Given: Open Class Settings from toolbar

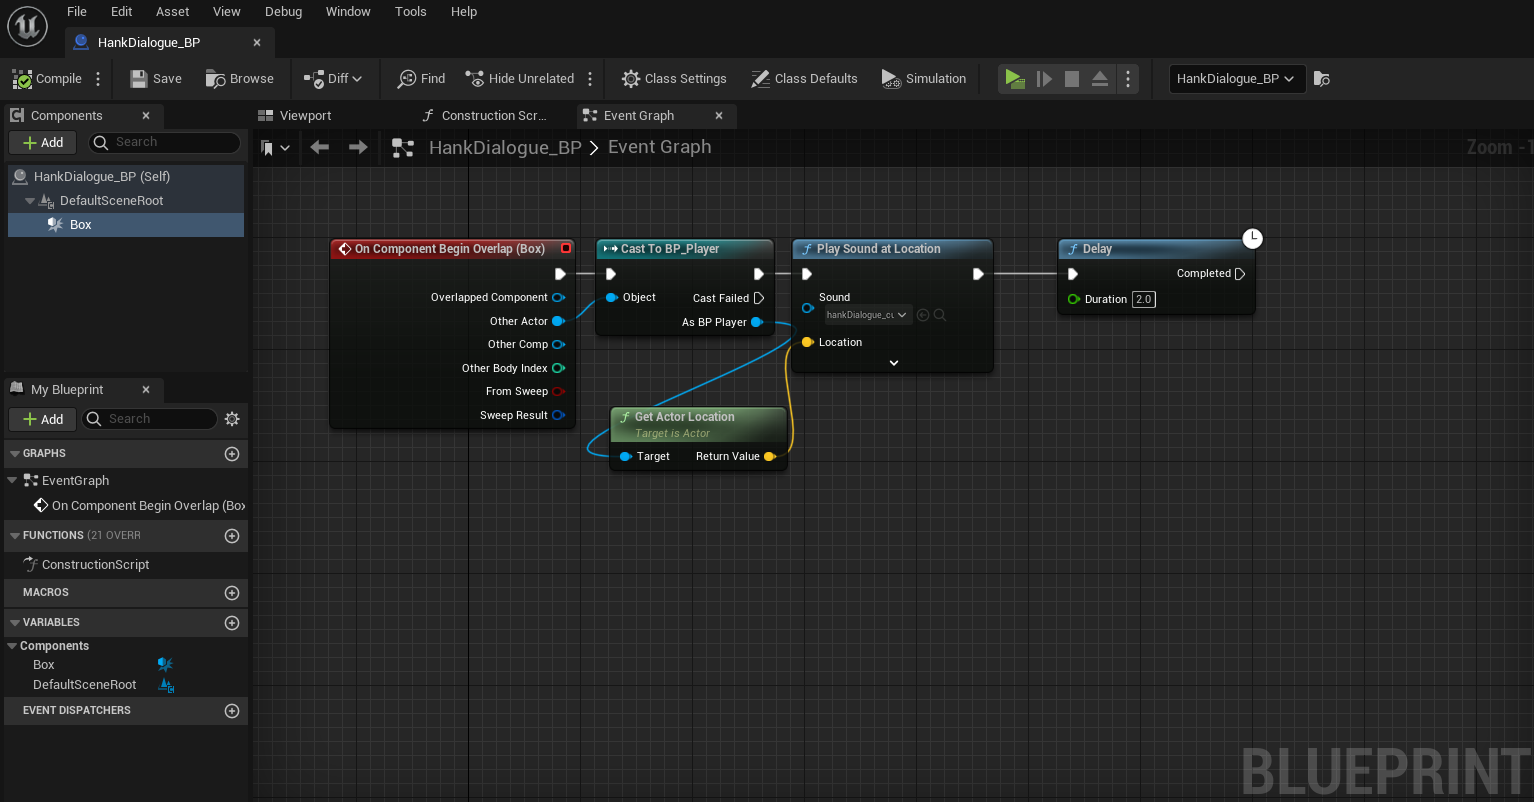Looking at the screenshot, I should point(674,79).
